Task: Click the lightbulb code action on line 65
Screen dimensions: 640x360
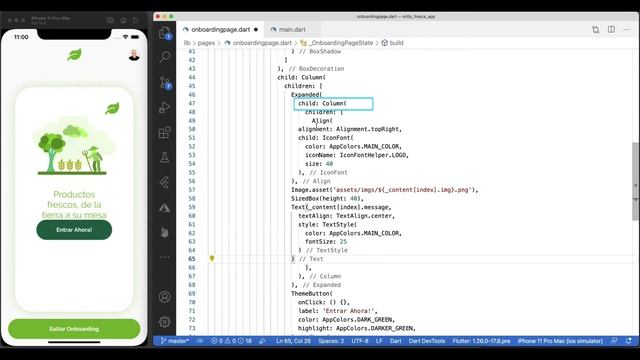Action: [x=212, y=258]
